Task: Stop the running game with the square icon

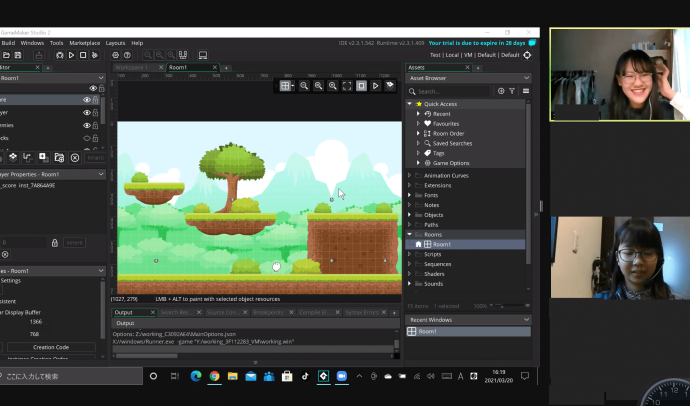Action: [x=83, y=55]
